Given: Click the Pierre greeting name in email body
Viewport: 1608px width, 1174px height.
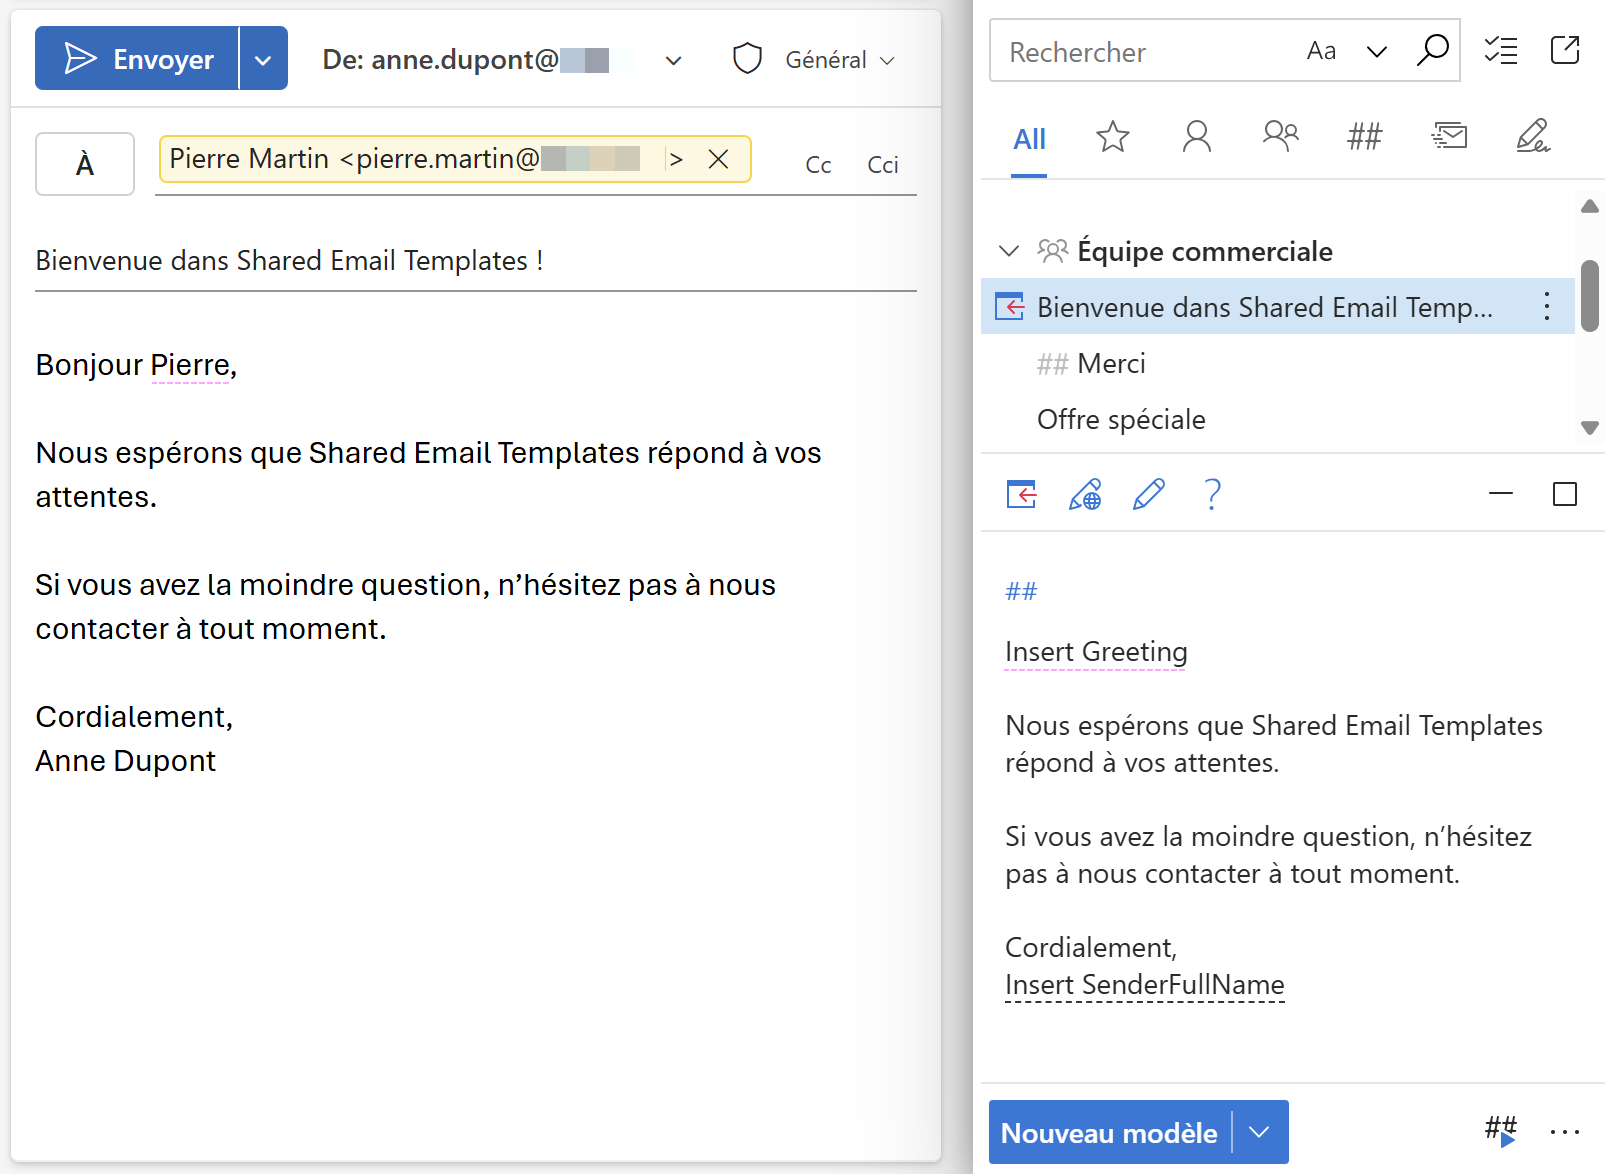Looking at the screenshot, I should point(190,365).
